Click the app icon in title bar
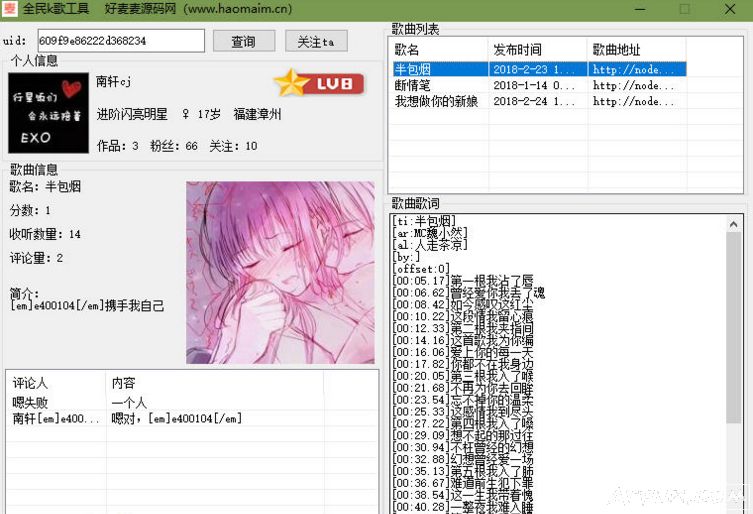 pos(9,9)
